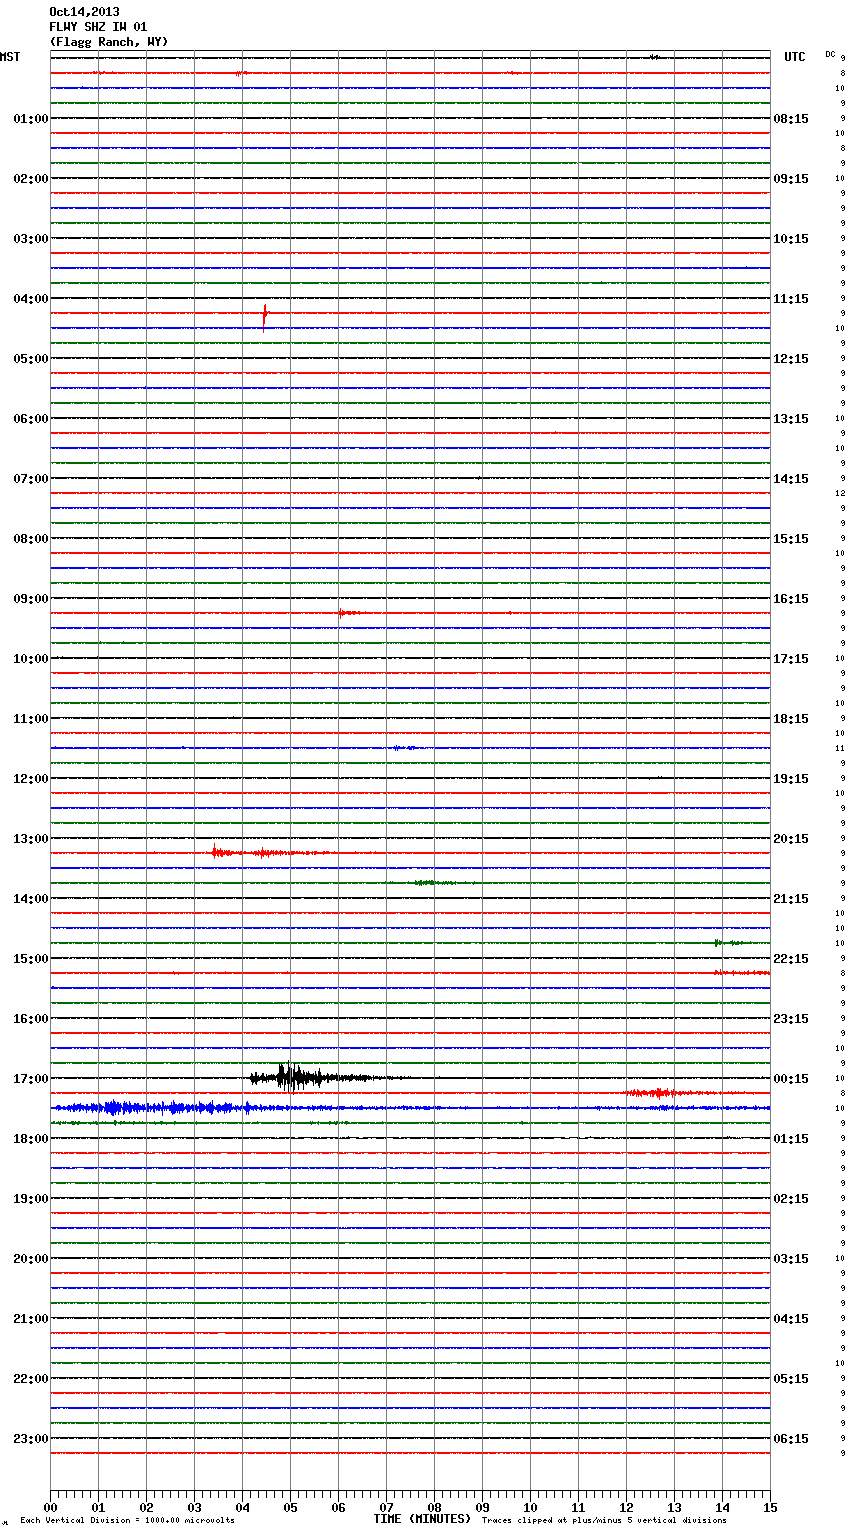
Task: Click the location text (Flagg Ranch, WY)
Action: point(109,42)
